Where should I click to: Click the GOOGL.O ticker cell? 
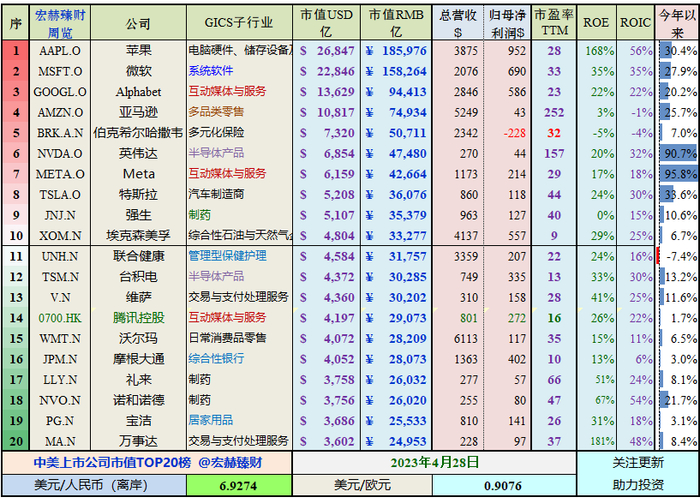point(60,92)
